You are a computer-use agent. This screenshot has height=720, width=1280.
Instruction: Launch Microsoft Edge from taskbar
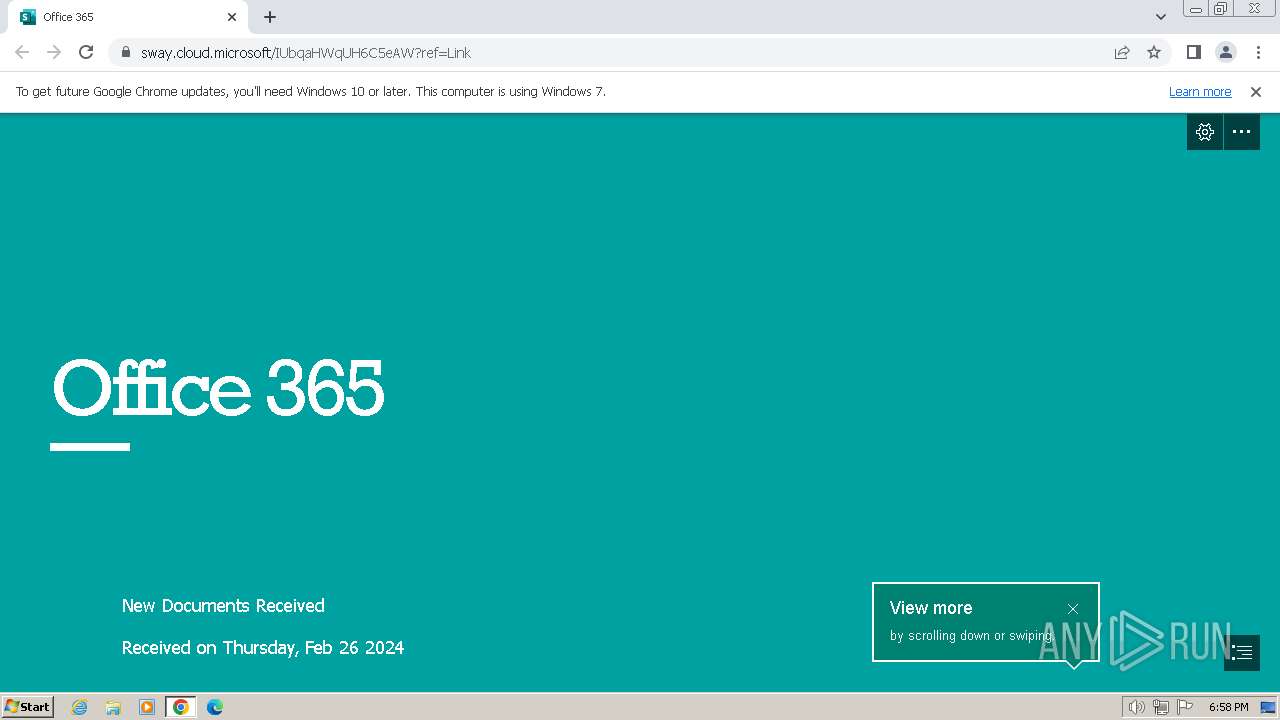215,707
